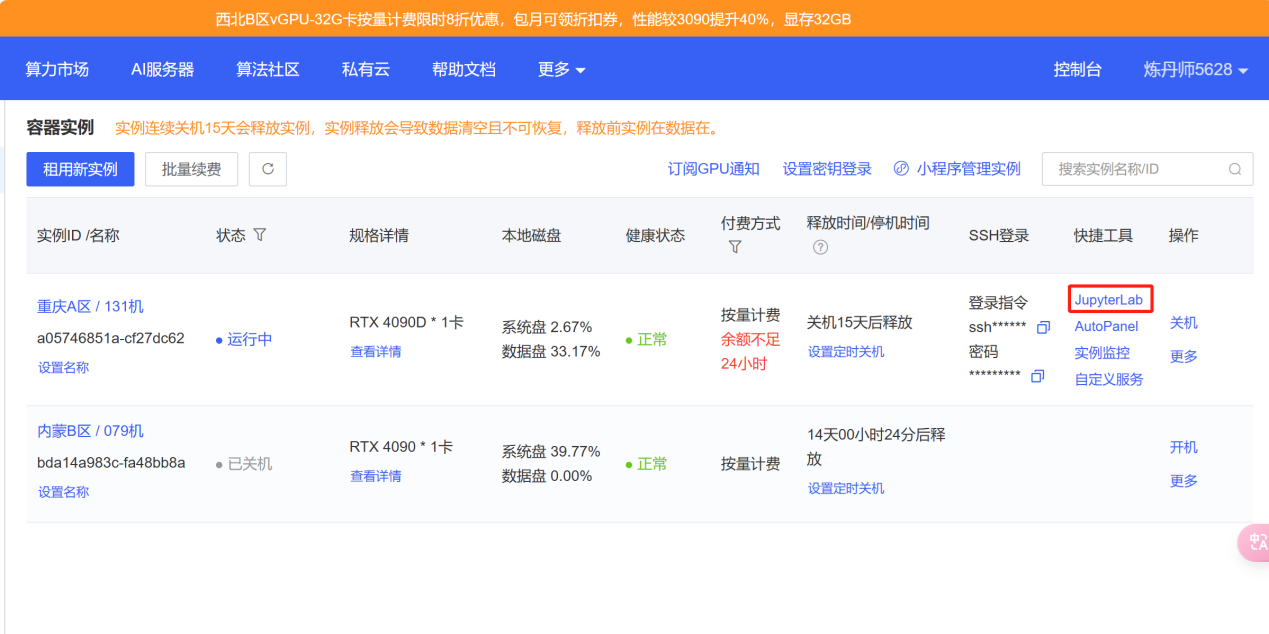Click the status column filter icon

(x=260, y=235)
